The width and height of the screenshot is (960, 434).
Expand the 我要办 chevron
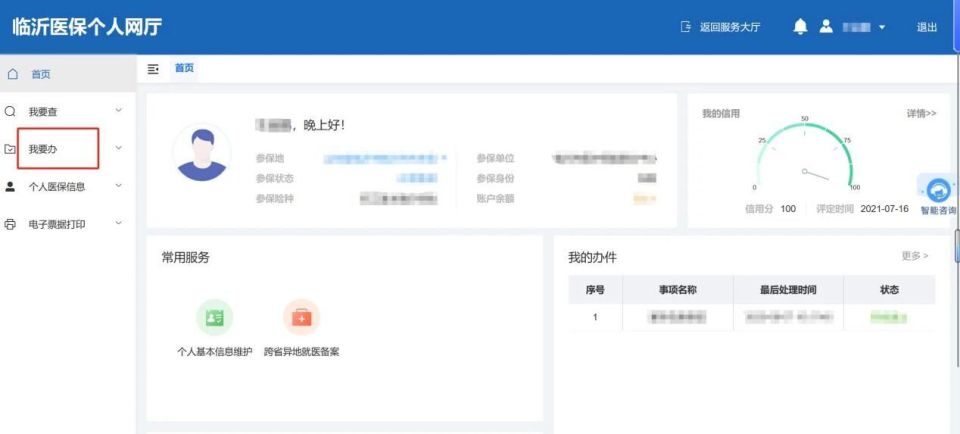tap(119, 148)
